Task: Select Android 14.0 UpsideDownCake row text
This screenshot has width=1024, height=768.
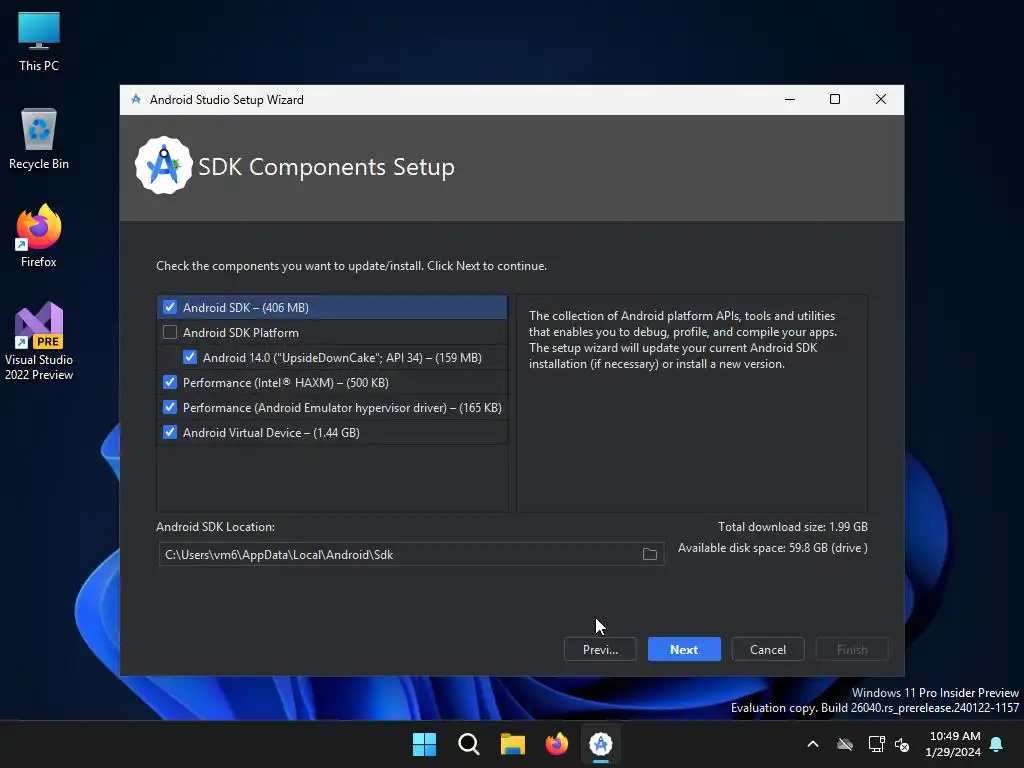Action: tap(342, 357)
